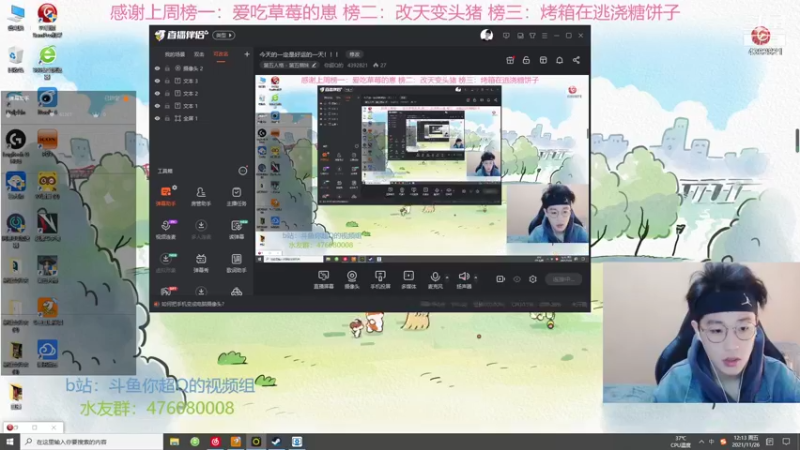Click the share icon above the preview

click(576, 60)
